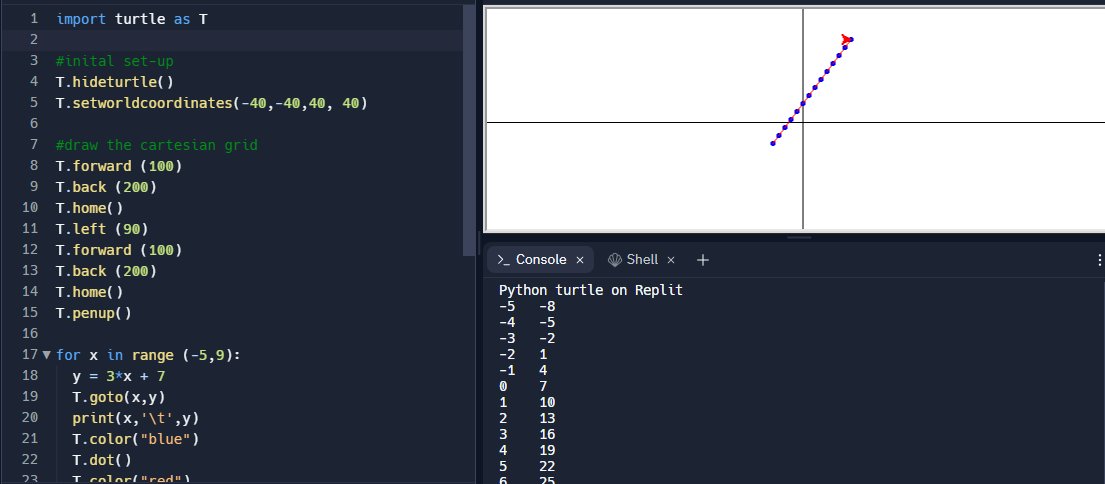
Task: Click the T.left (90) line
Action: pos(102,229)
